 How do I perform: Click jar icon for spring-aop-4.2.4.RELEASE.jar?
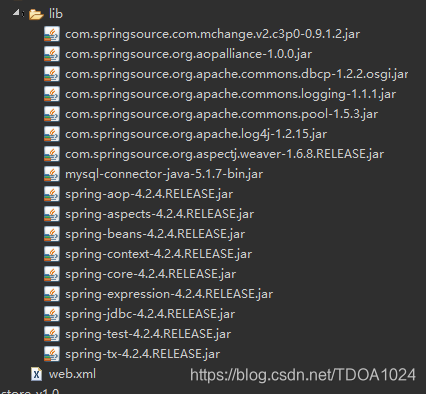click(52, 194)
